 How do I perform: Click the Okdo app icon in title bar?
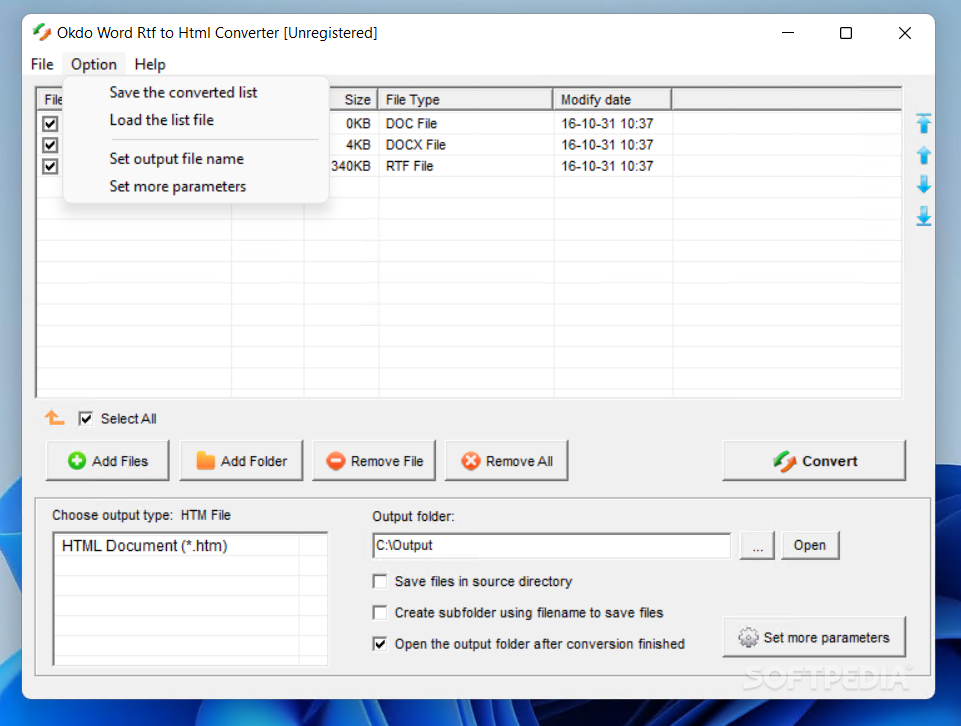tap(42, 32)
